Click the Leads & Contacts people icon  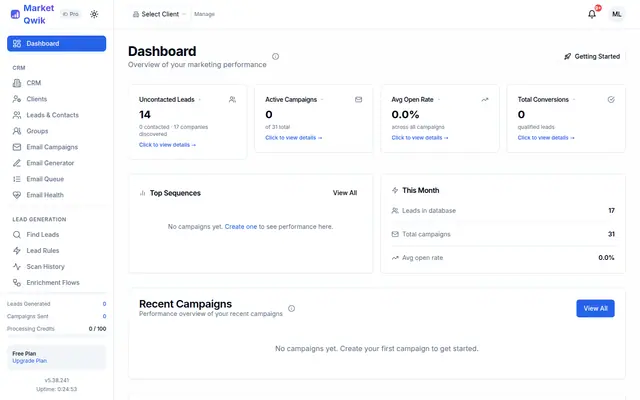coord(17,115)
